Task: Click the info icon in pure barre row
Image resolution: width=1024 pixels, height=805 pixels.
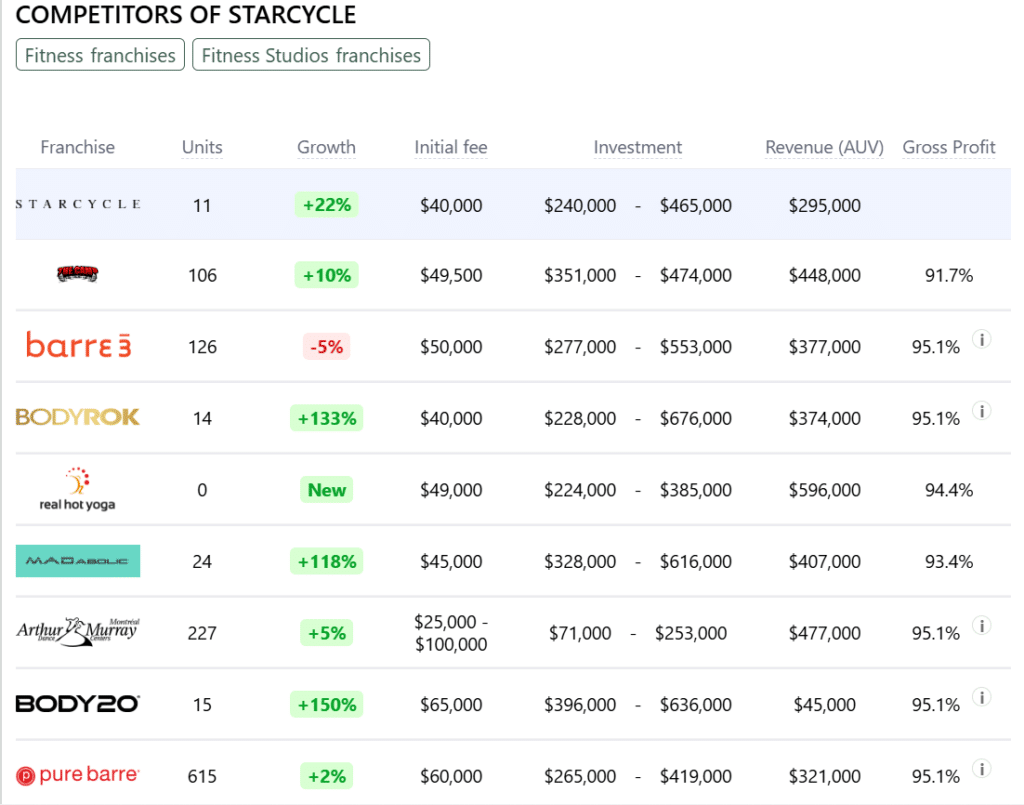Action: (982, 768)
